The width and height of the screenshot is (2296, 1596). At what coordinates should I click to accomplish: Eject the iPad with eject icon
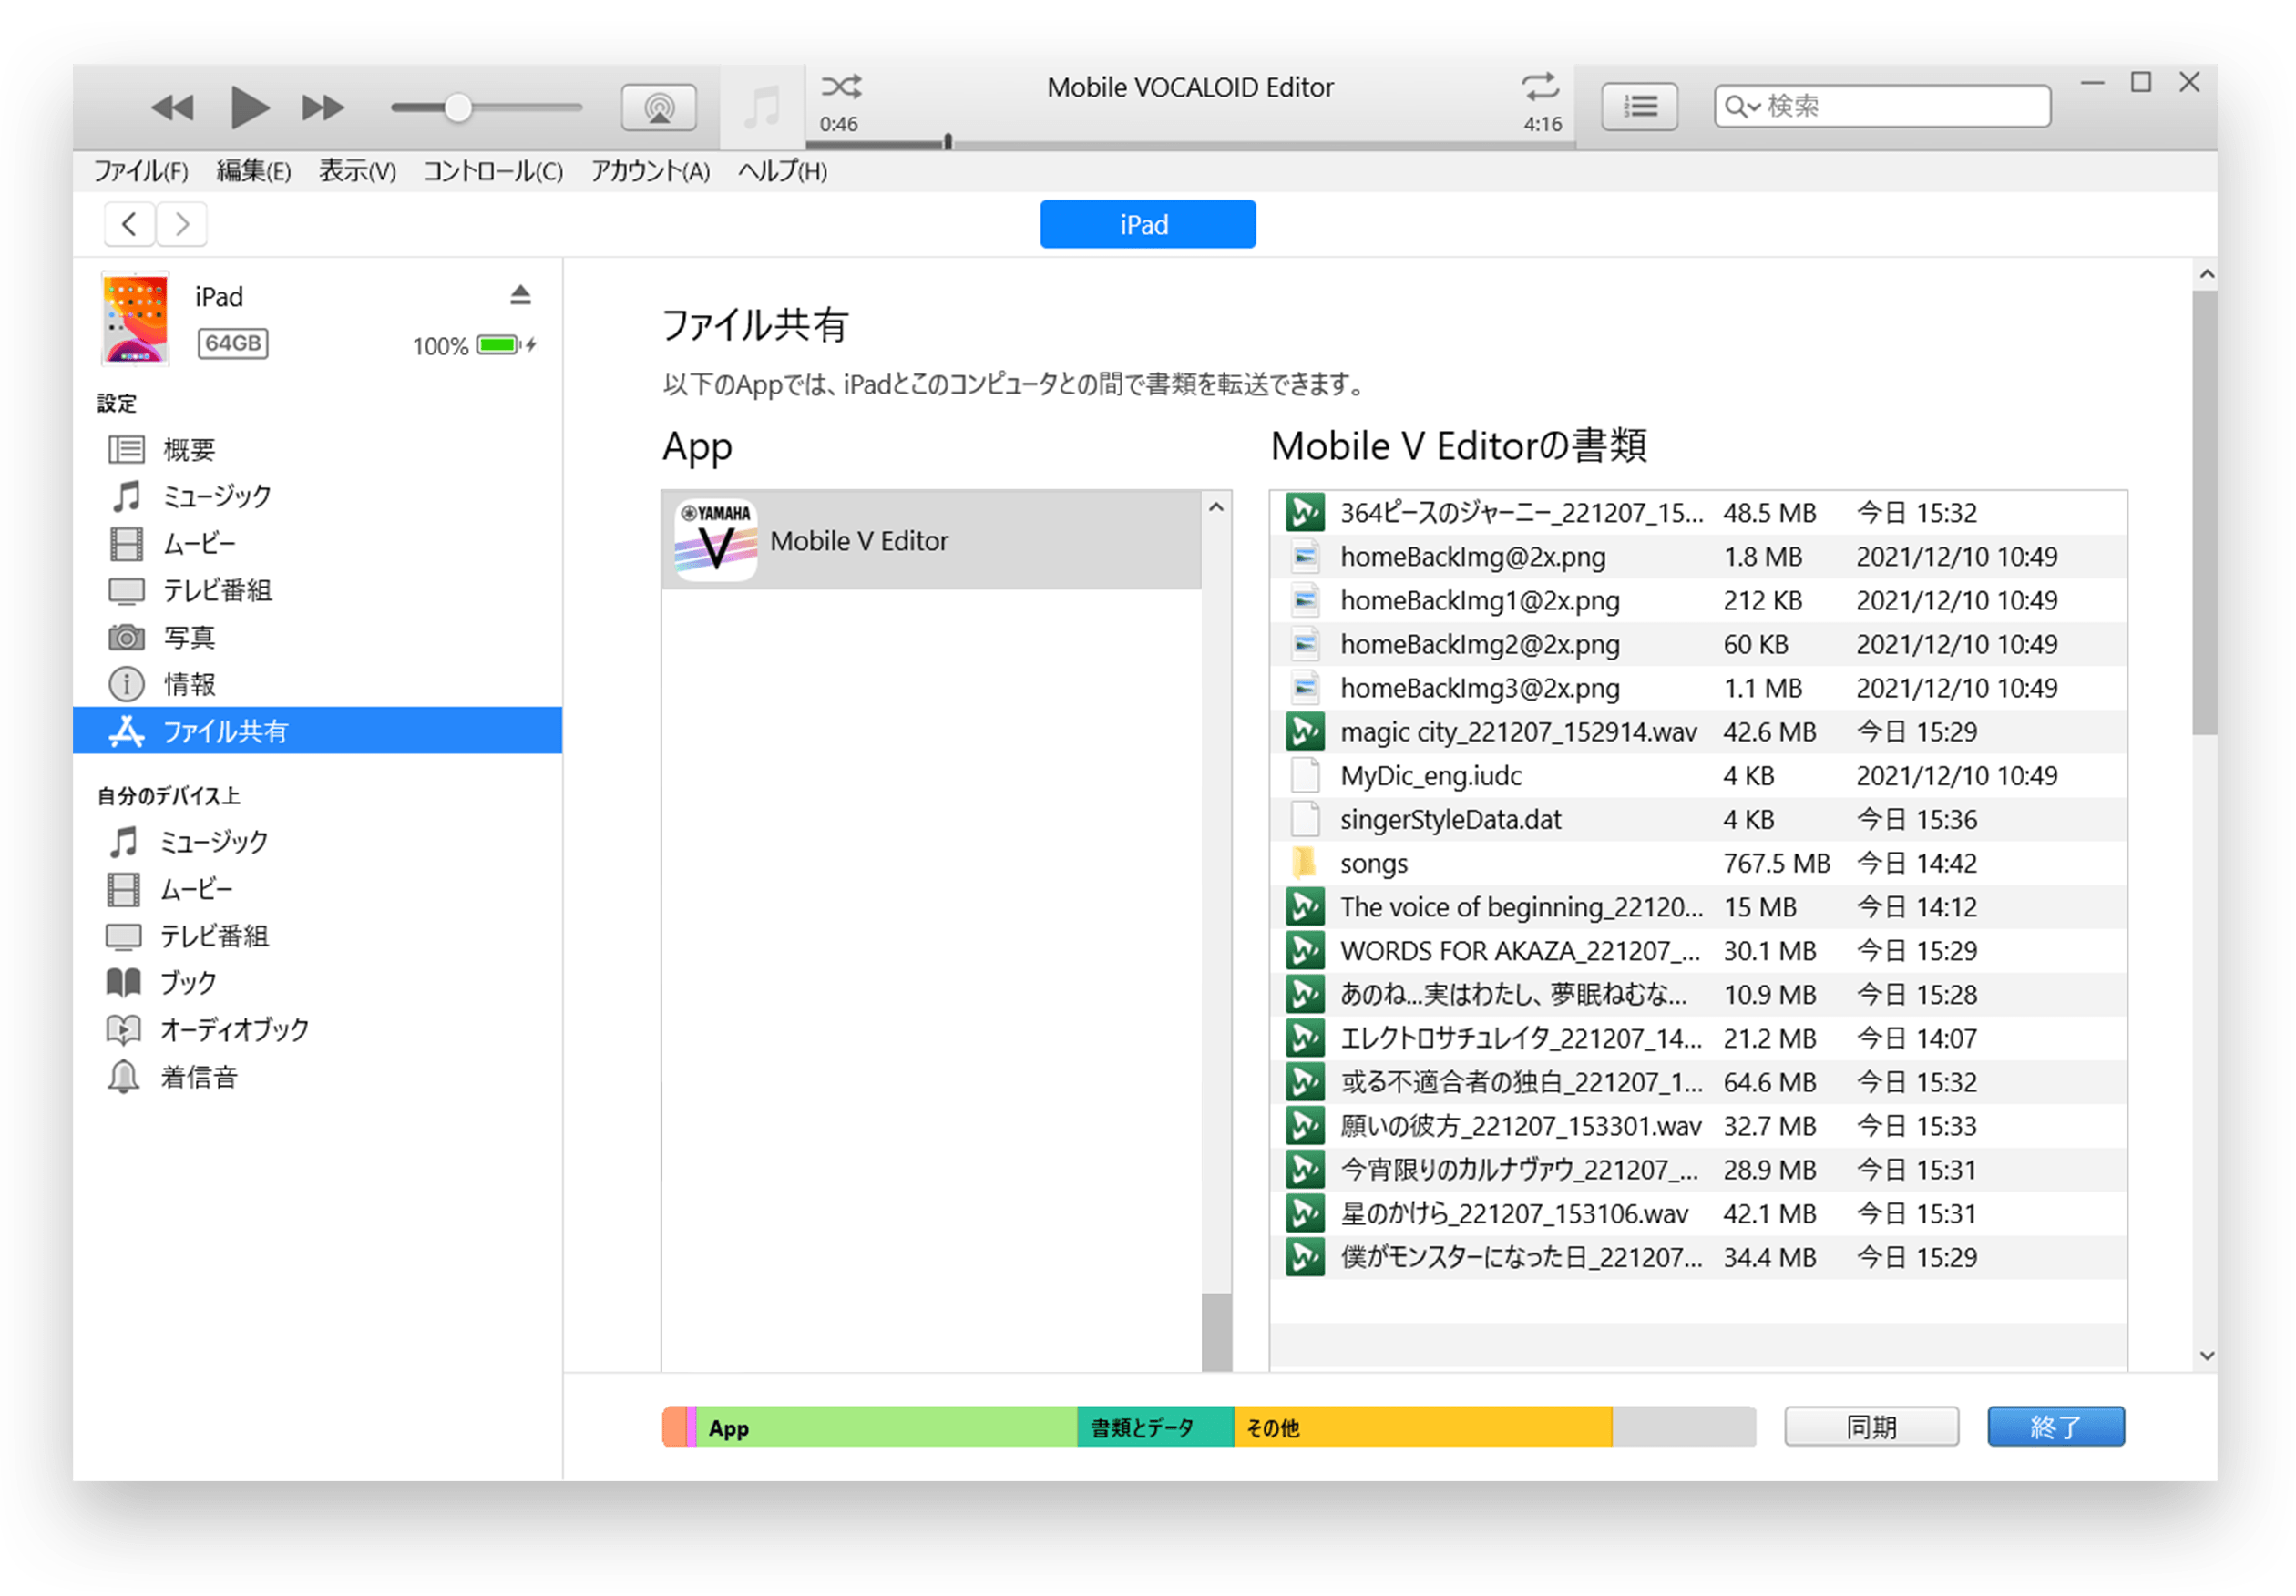click(x=520, y=295)
